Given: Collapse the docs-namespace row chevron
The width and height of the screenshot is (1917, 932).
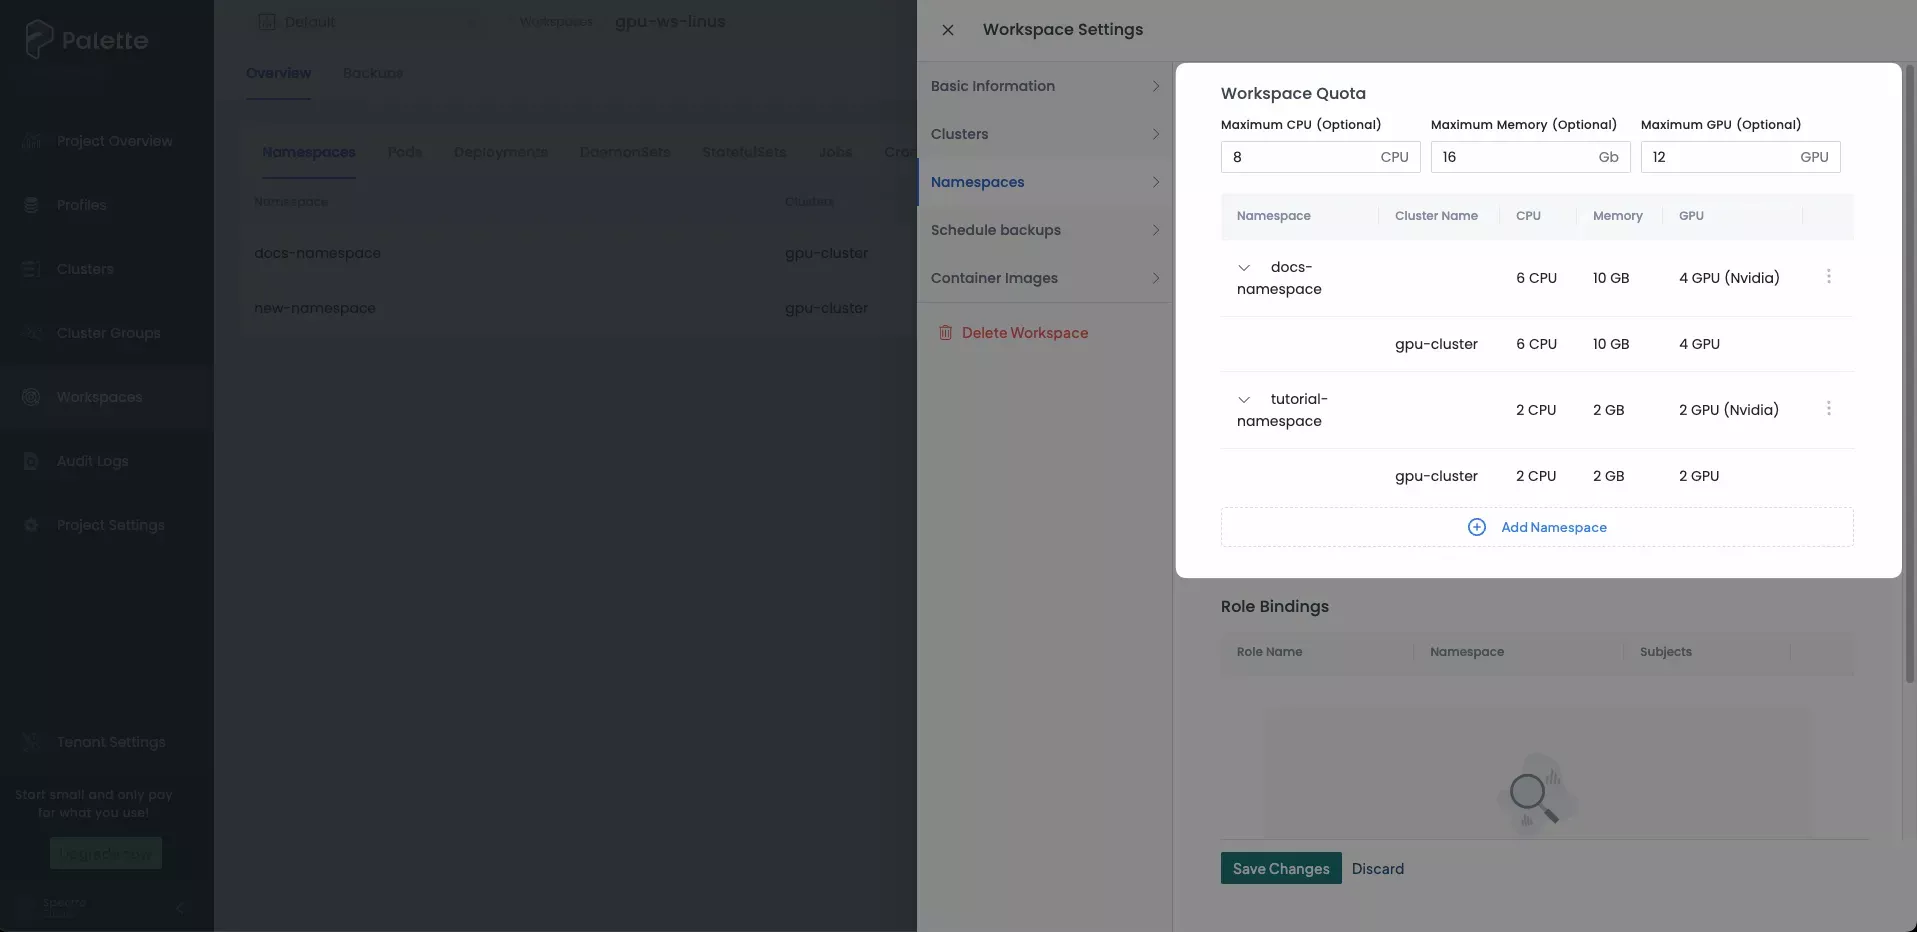Looking at the screenshot, I should pyautogui.click(x=1244, y=267).
